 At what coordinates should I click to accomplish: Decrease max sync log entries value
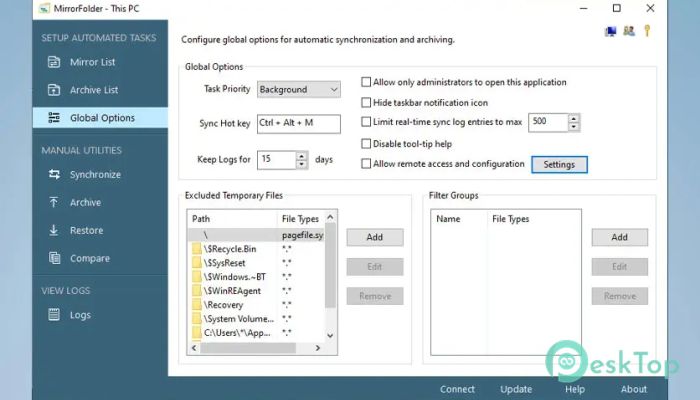coord(574,127)
